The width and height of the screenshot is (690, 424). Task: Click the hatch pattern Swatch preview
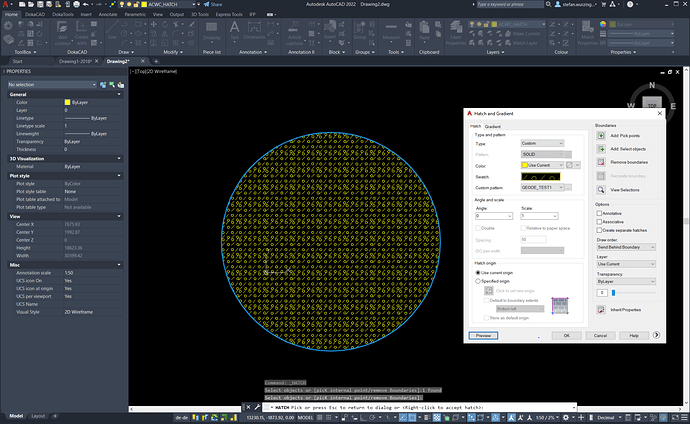point(540,176)
